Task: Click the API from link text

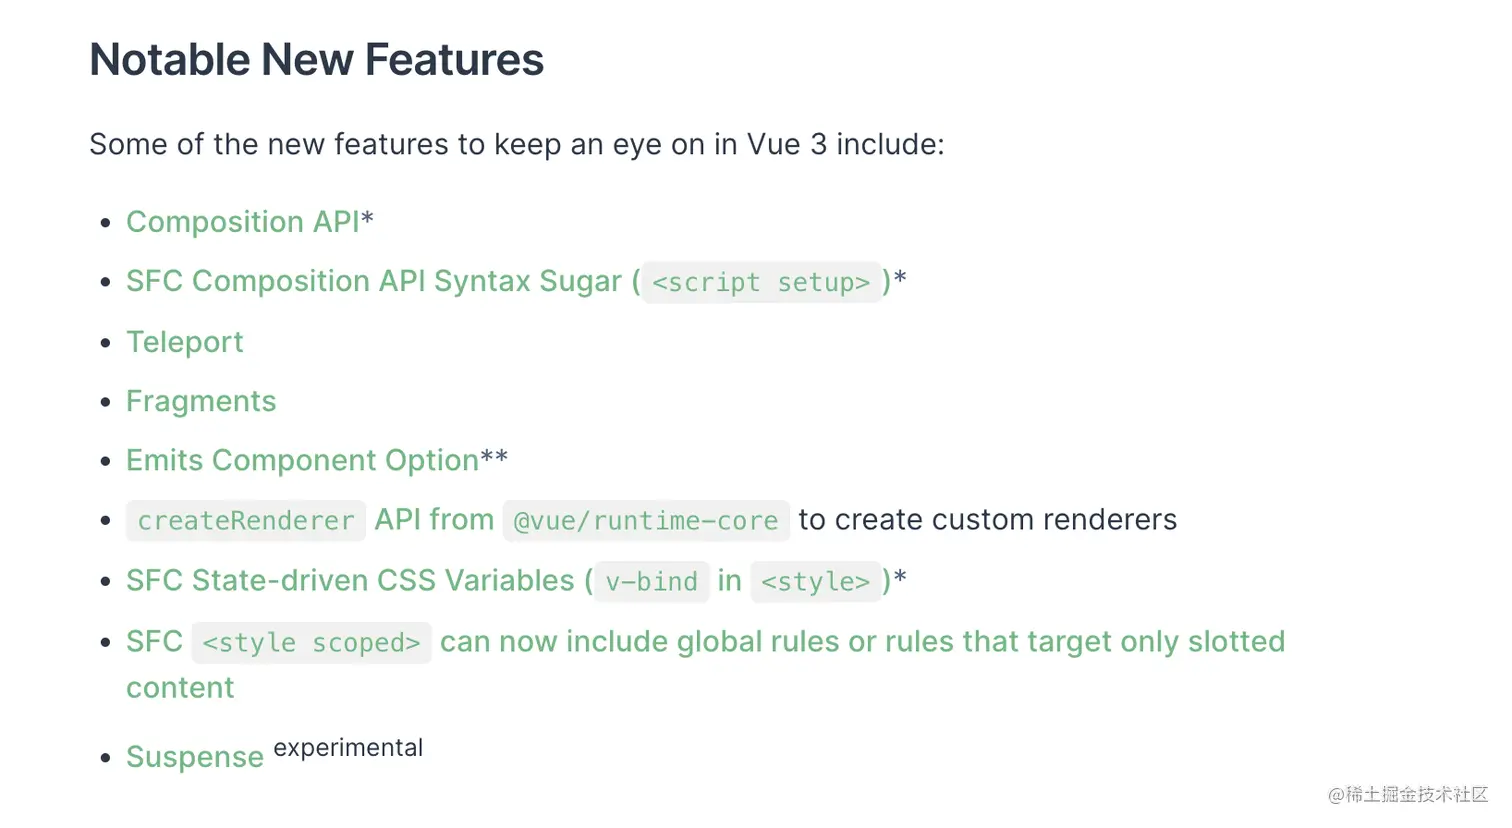Action: pyautogui.click(x=434, y=520)
